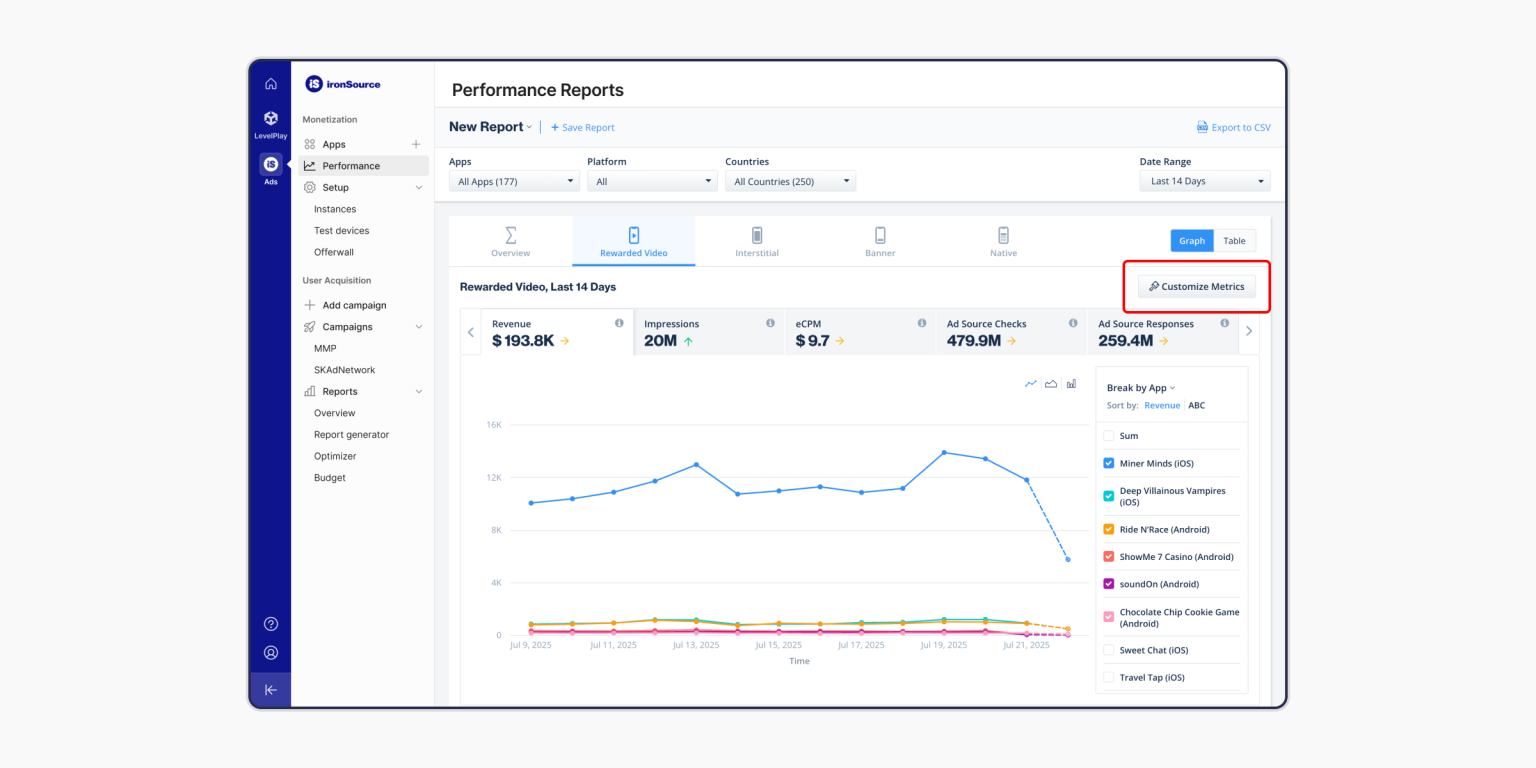Open the help icon at sidebar bottom
The image size is (1536, 768).
(270, 623)
